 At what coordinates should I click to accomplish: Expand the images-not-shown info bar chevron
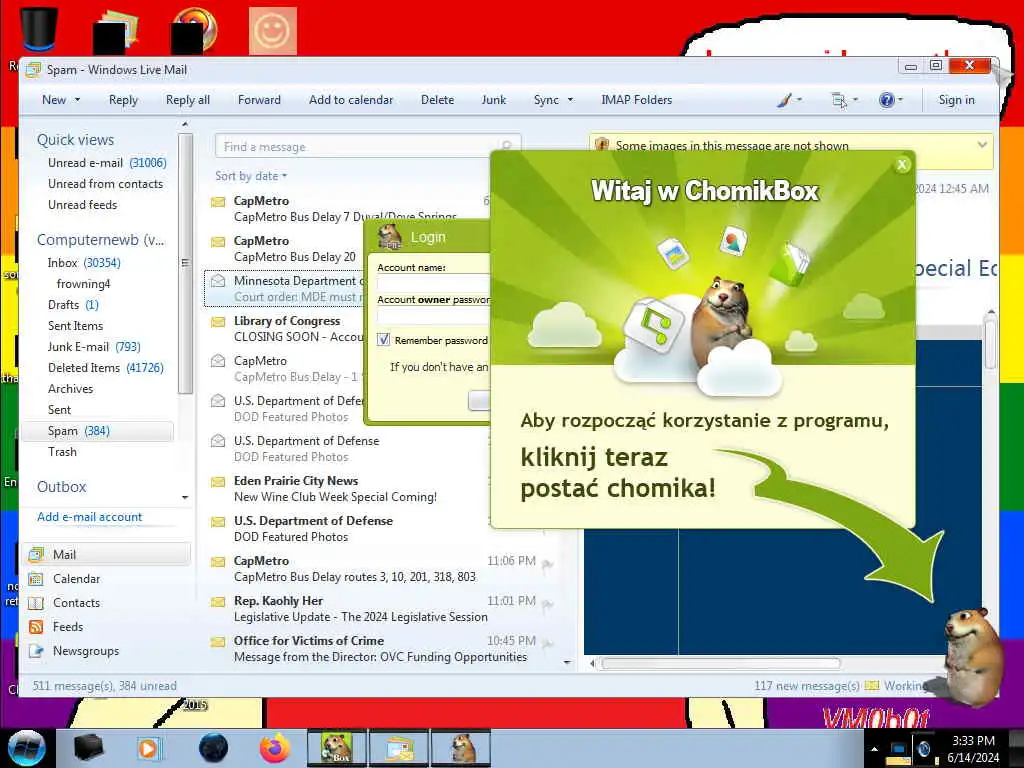click(982, 144)
